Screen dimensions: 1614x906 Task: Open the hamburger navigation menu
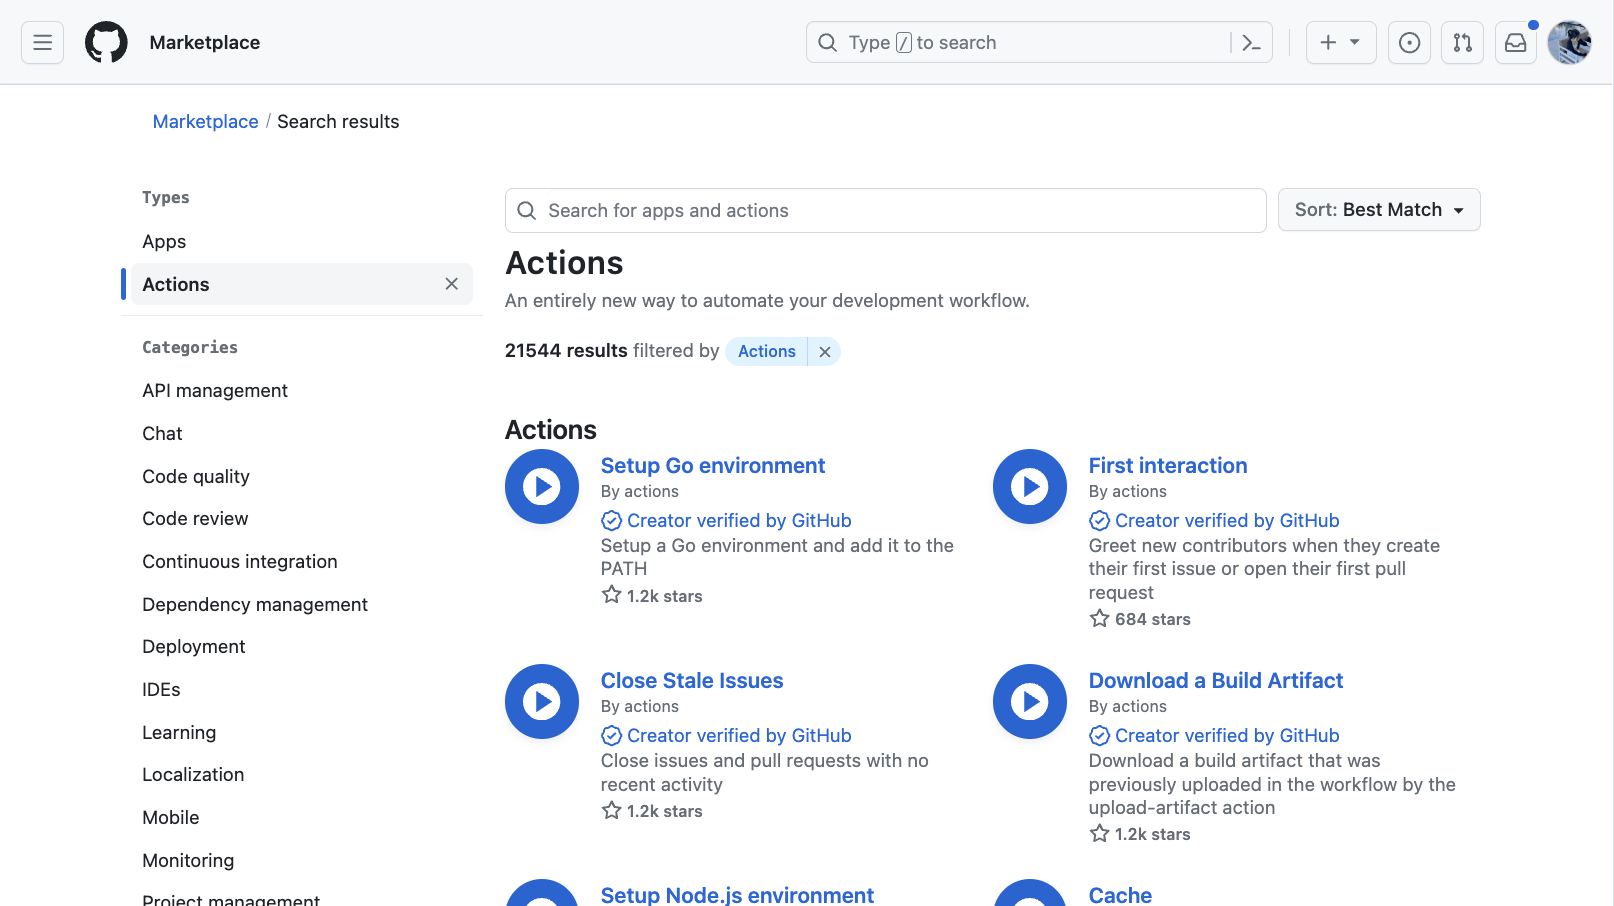[42, 42]
